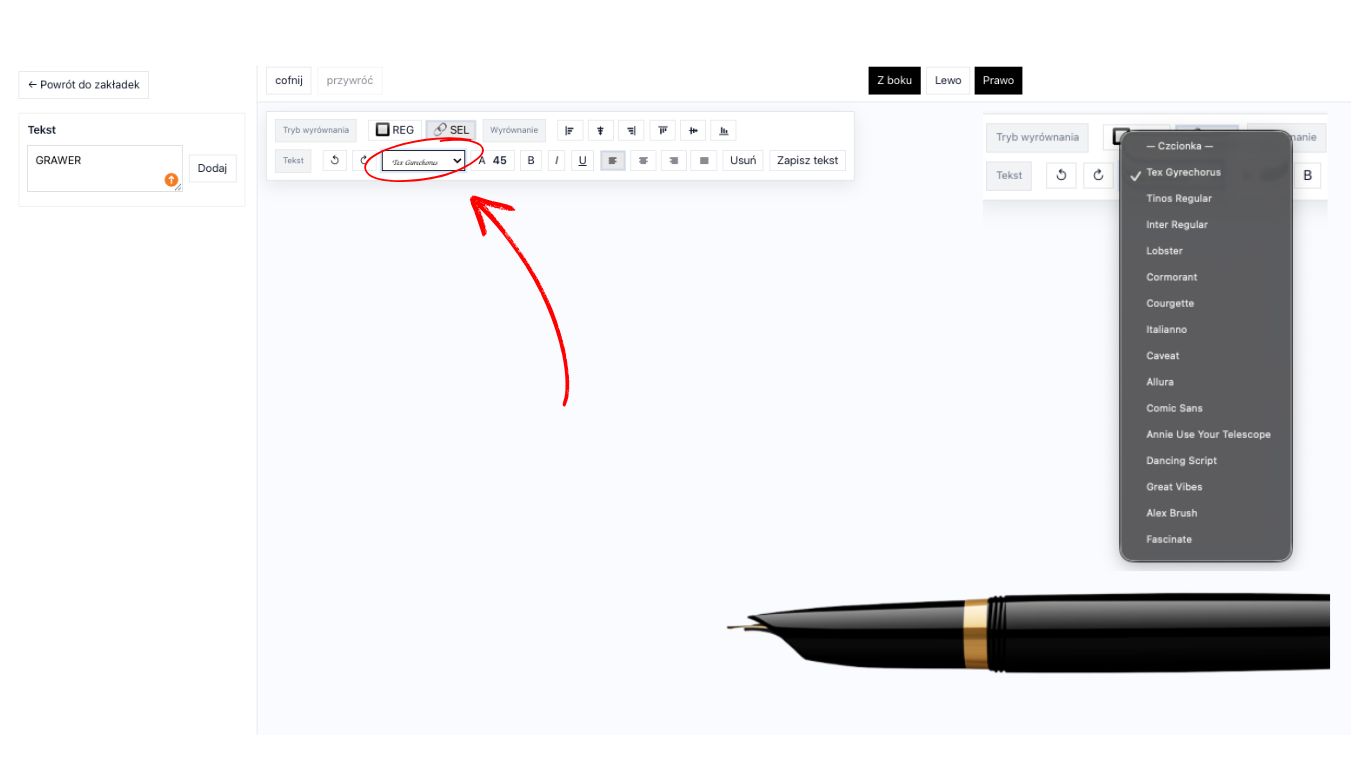This screenshot has width=1366, height=768.
Task: Apply italic formatting to text
Action: pyautogui.click(x=557, y=160)
